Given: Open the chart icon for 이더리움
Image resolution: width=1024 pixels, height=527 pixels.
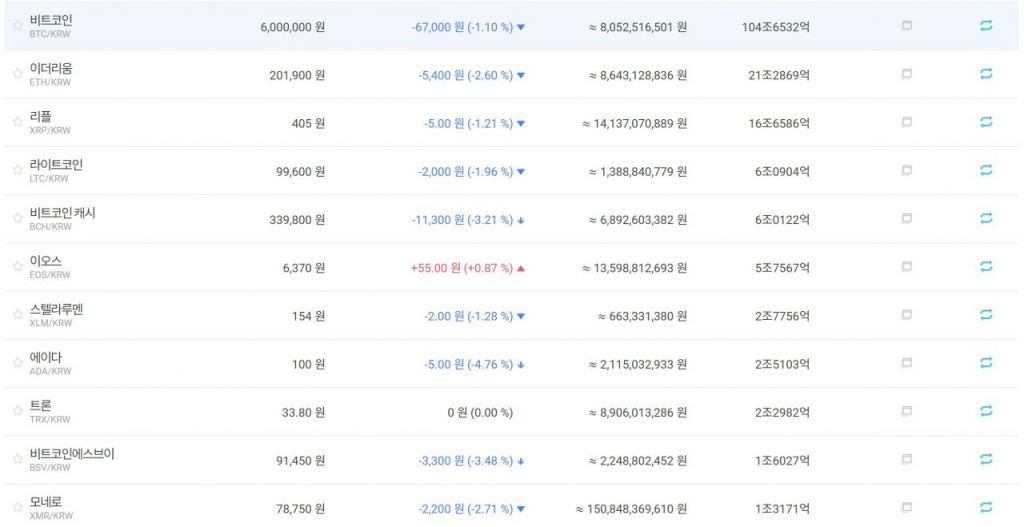Looking at the screenshot, I should (x=906, y=74).
